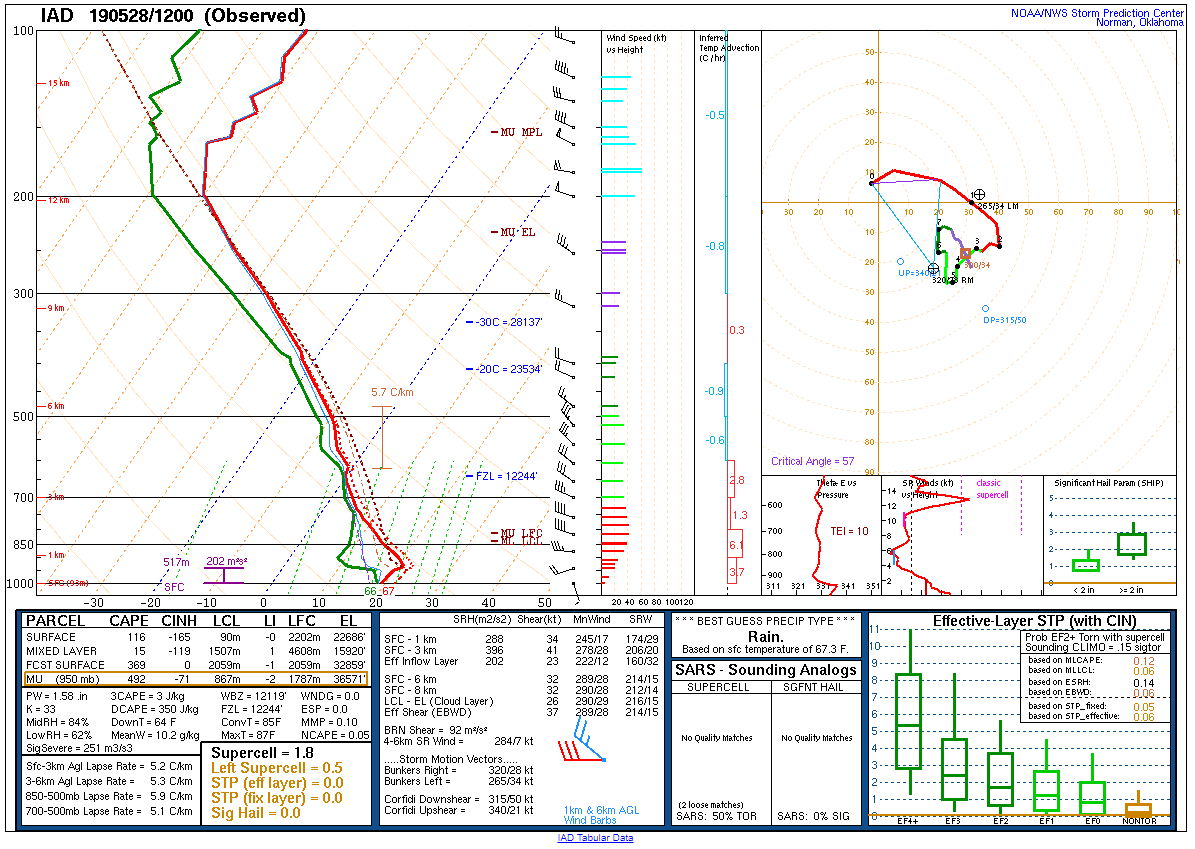Screen dimensions: 1195x849
Task: Click the STP (eff layer) = 0.0 parameter
Action: click(x=277, y=783)
